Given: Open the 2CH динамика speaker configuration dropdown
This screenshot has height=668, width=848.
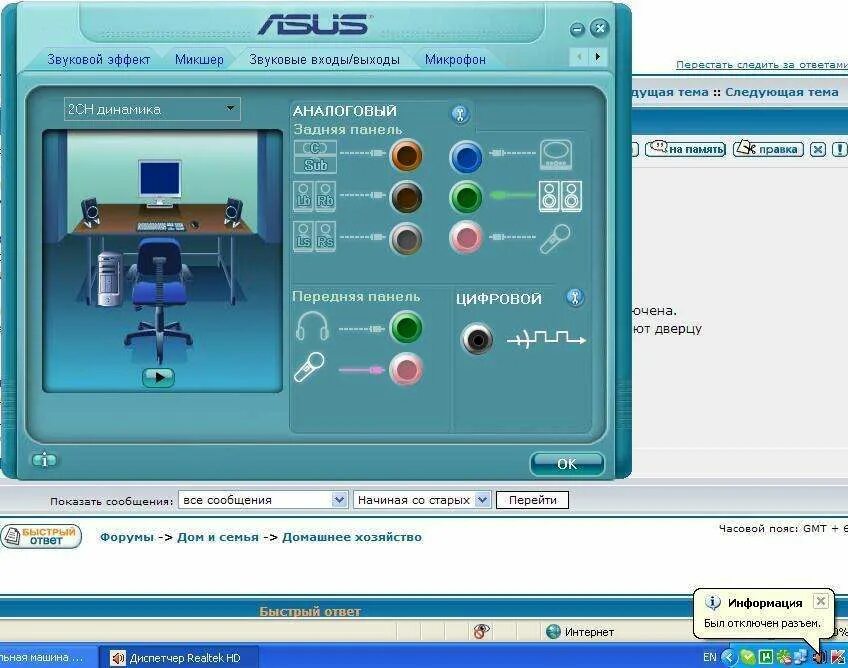Looking at the screenshot, I should pos(151,108).
